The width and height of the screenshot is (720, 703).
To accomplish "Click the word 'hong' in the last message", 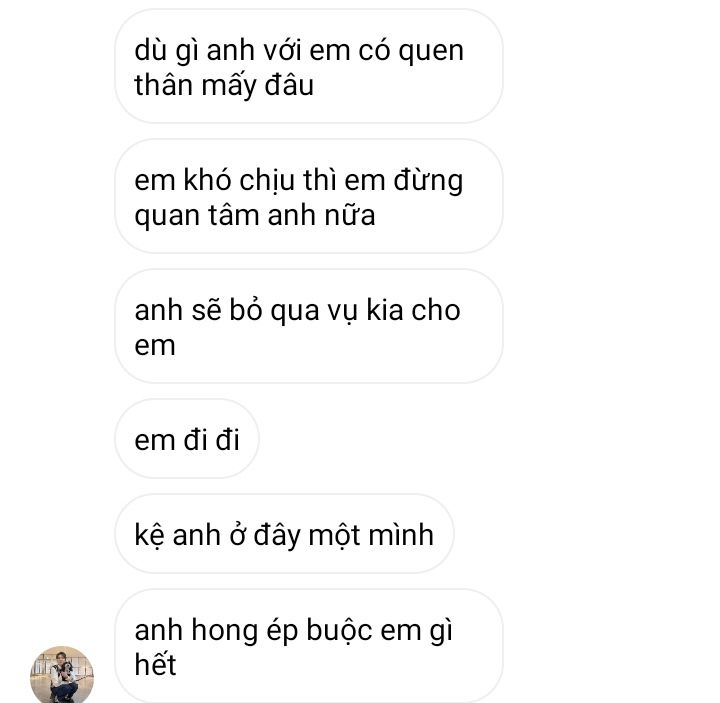I will [x=225, y=631].
